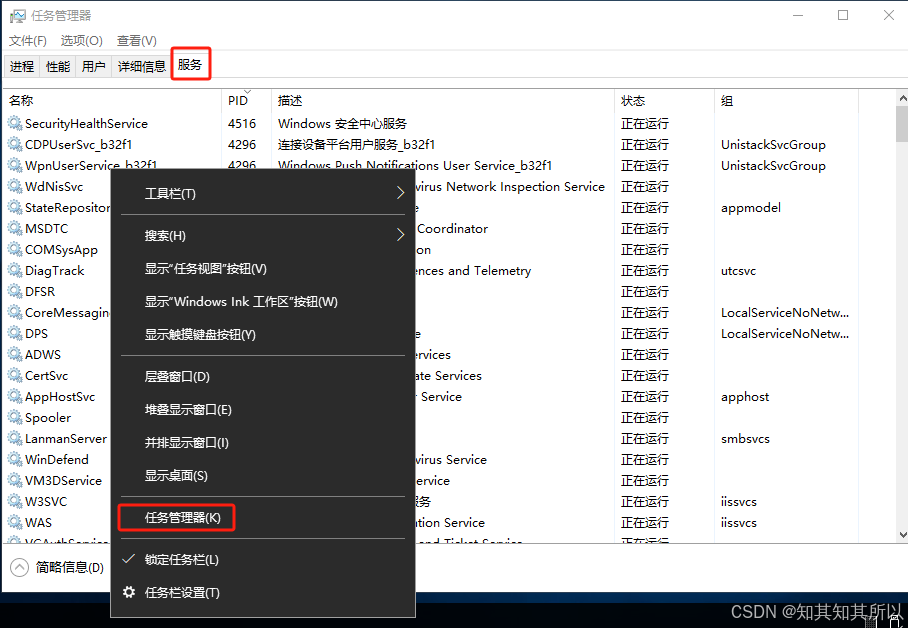Toggle 显示触摸键盘按钮(Y) option
Image resolution: width=908 pixels, height=628 pixels.
pos(262,335)
